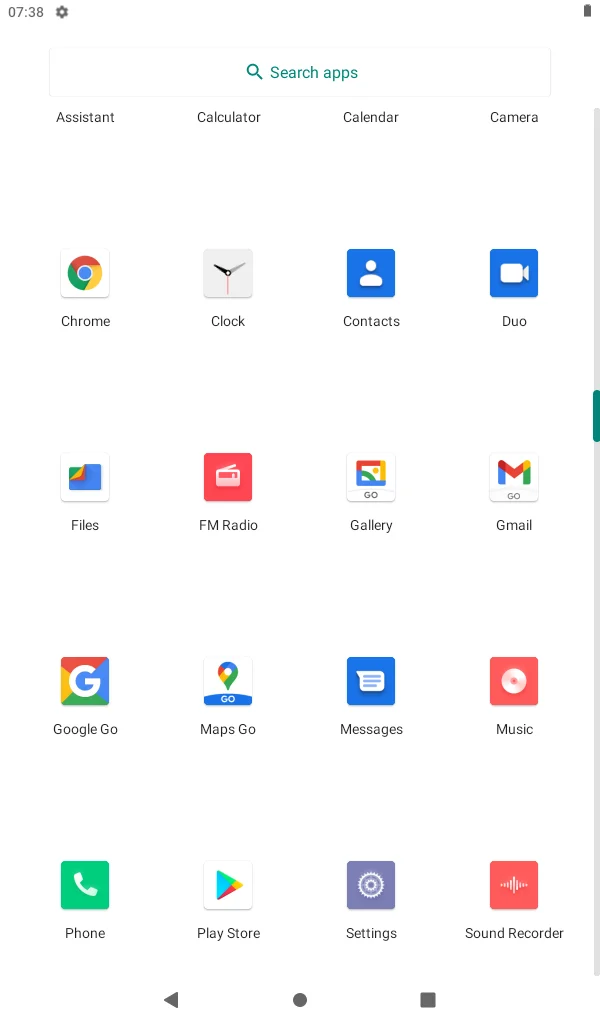
Task: Open the Phone dialer app
Action: 85,885
